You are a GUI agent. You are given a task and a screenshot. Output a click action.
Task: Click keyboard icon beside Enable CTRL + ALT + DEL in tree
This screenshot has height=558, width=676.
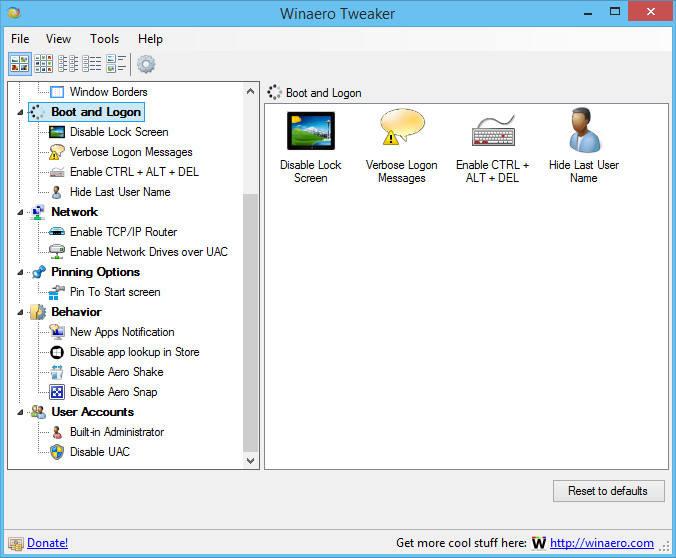tap(56, 172)
